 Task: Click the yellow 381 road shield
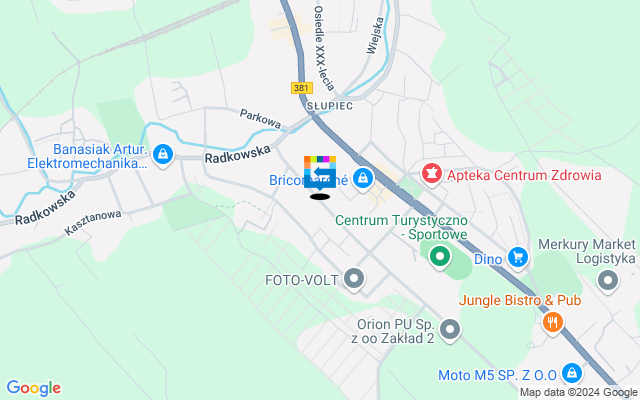302,88
